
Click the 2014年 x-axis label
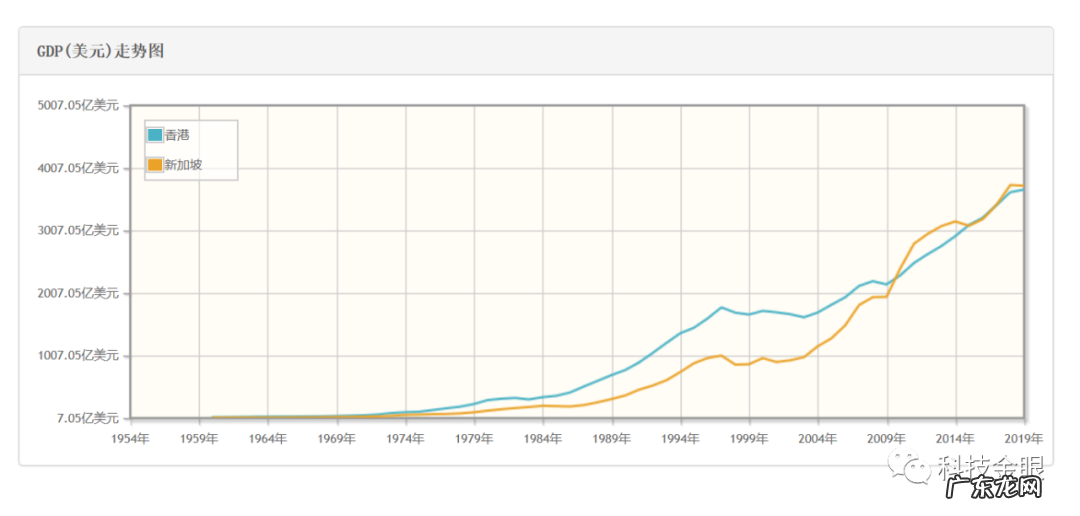click(x=955, y=438)
